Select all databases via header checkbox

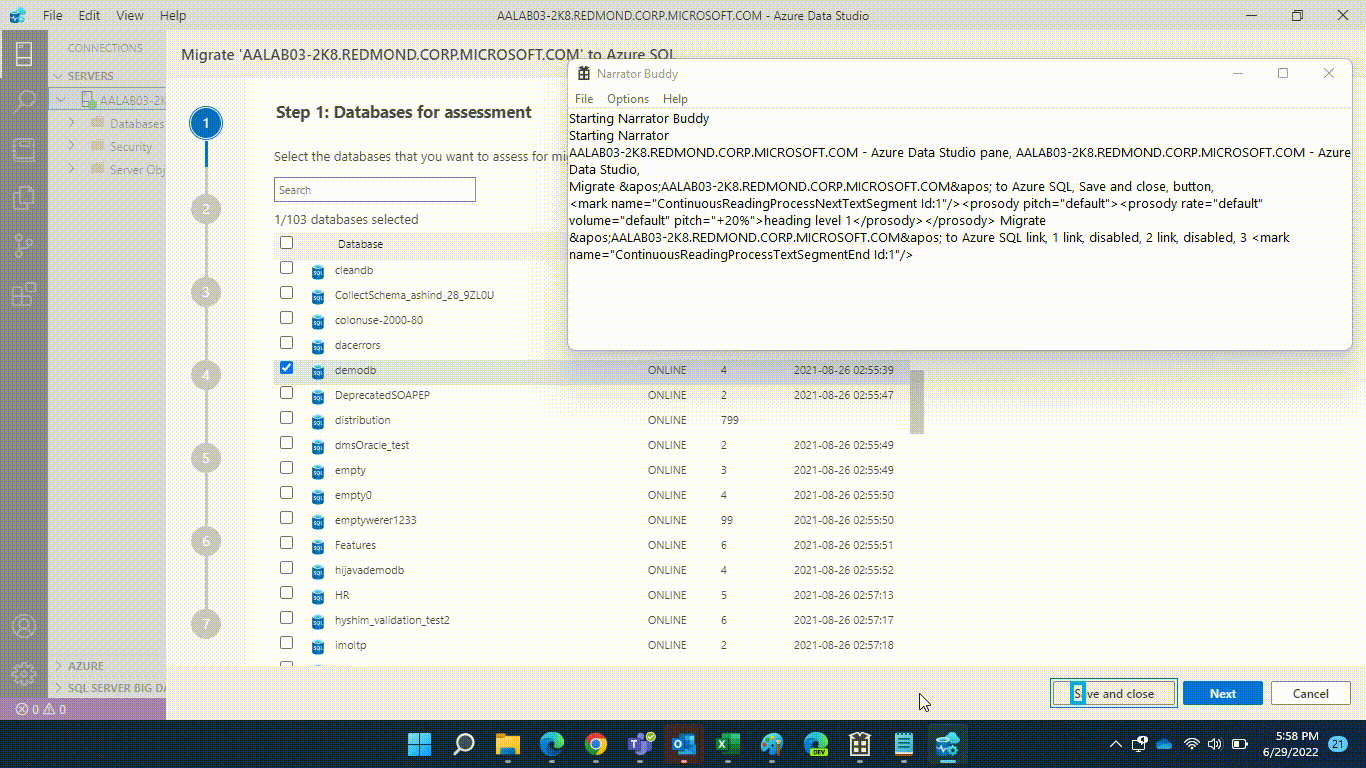tap(287, 242)
